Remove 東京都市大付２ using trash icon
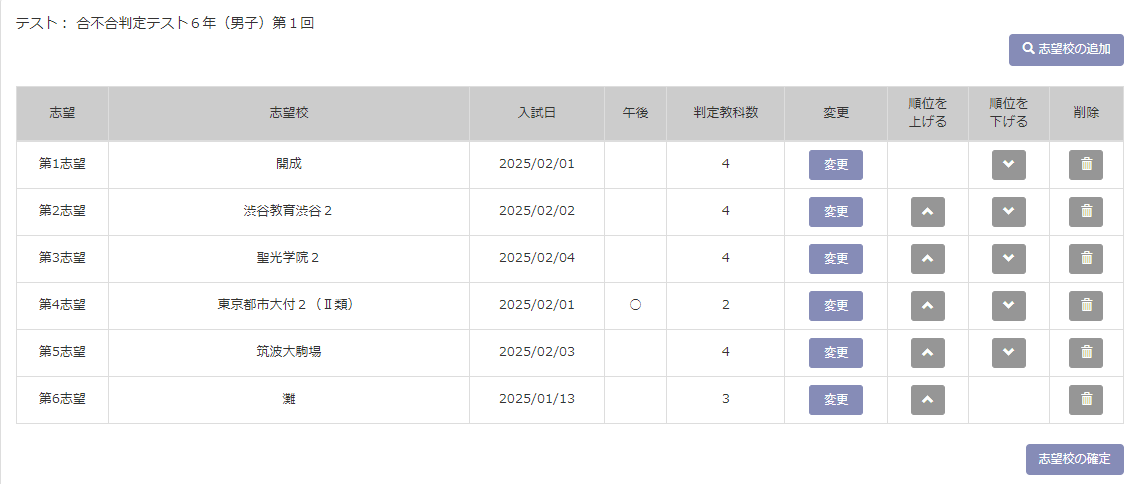The image size is (1137, 484). [1086, 306]
